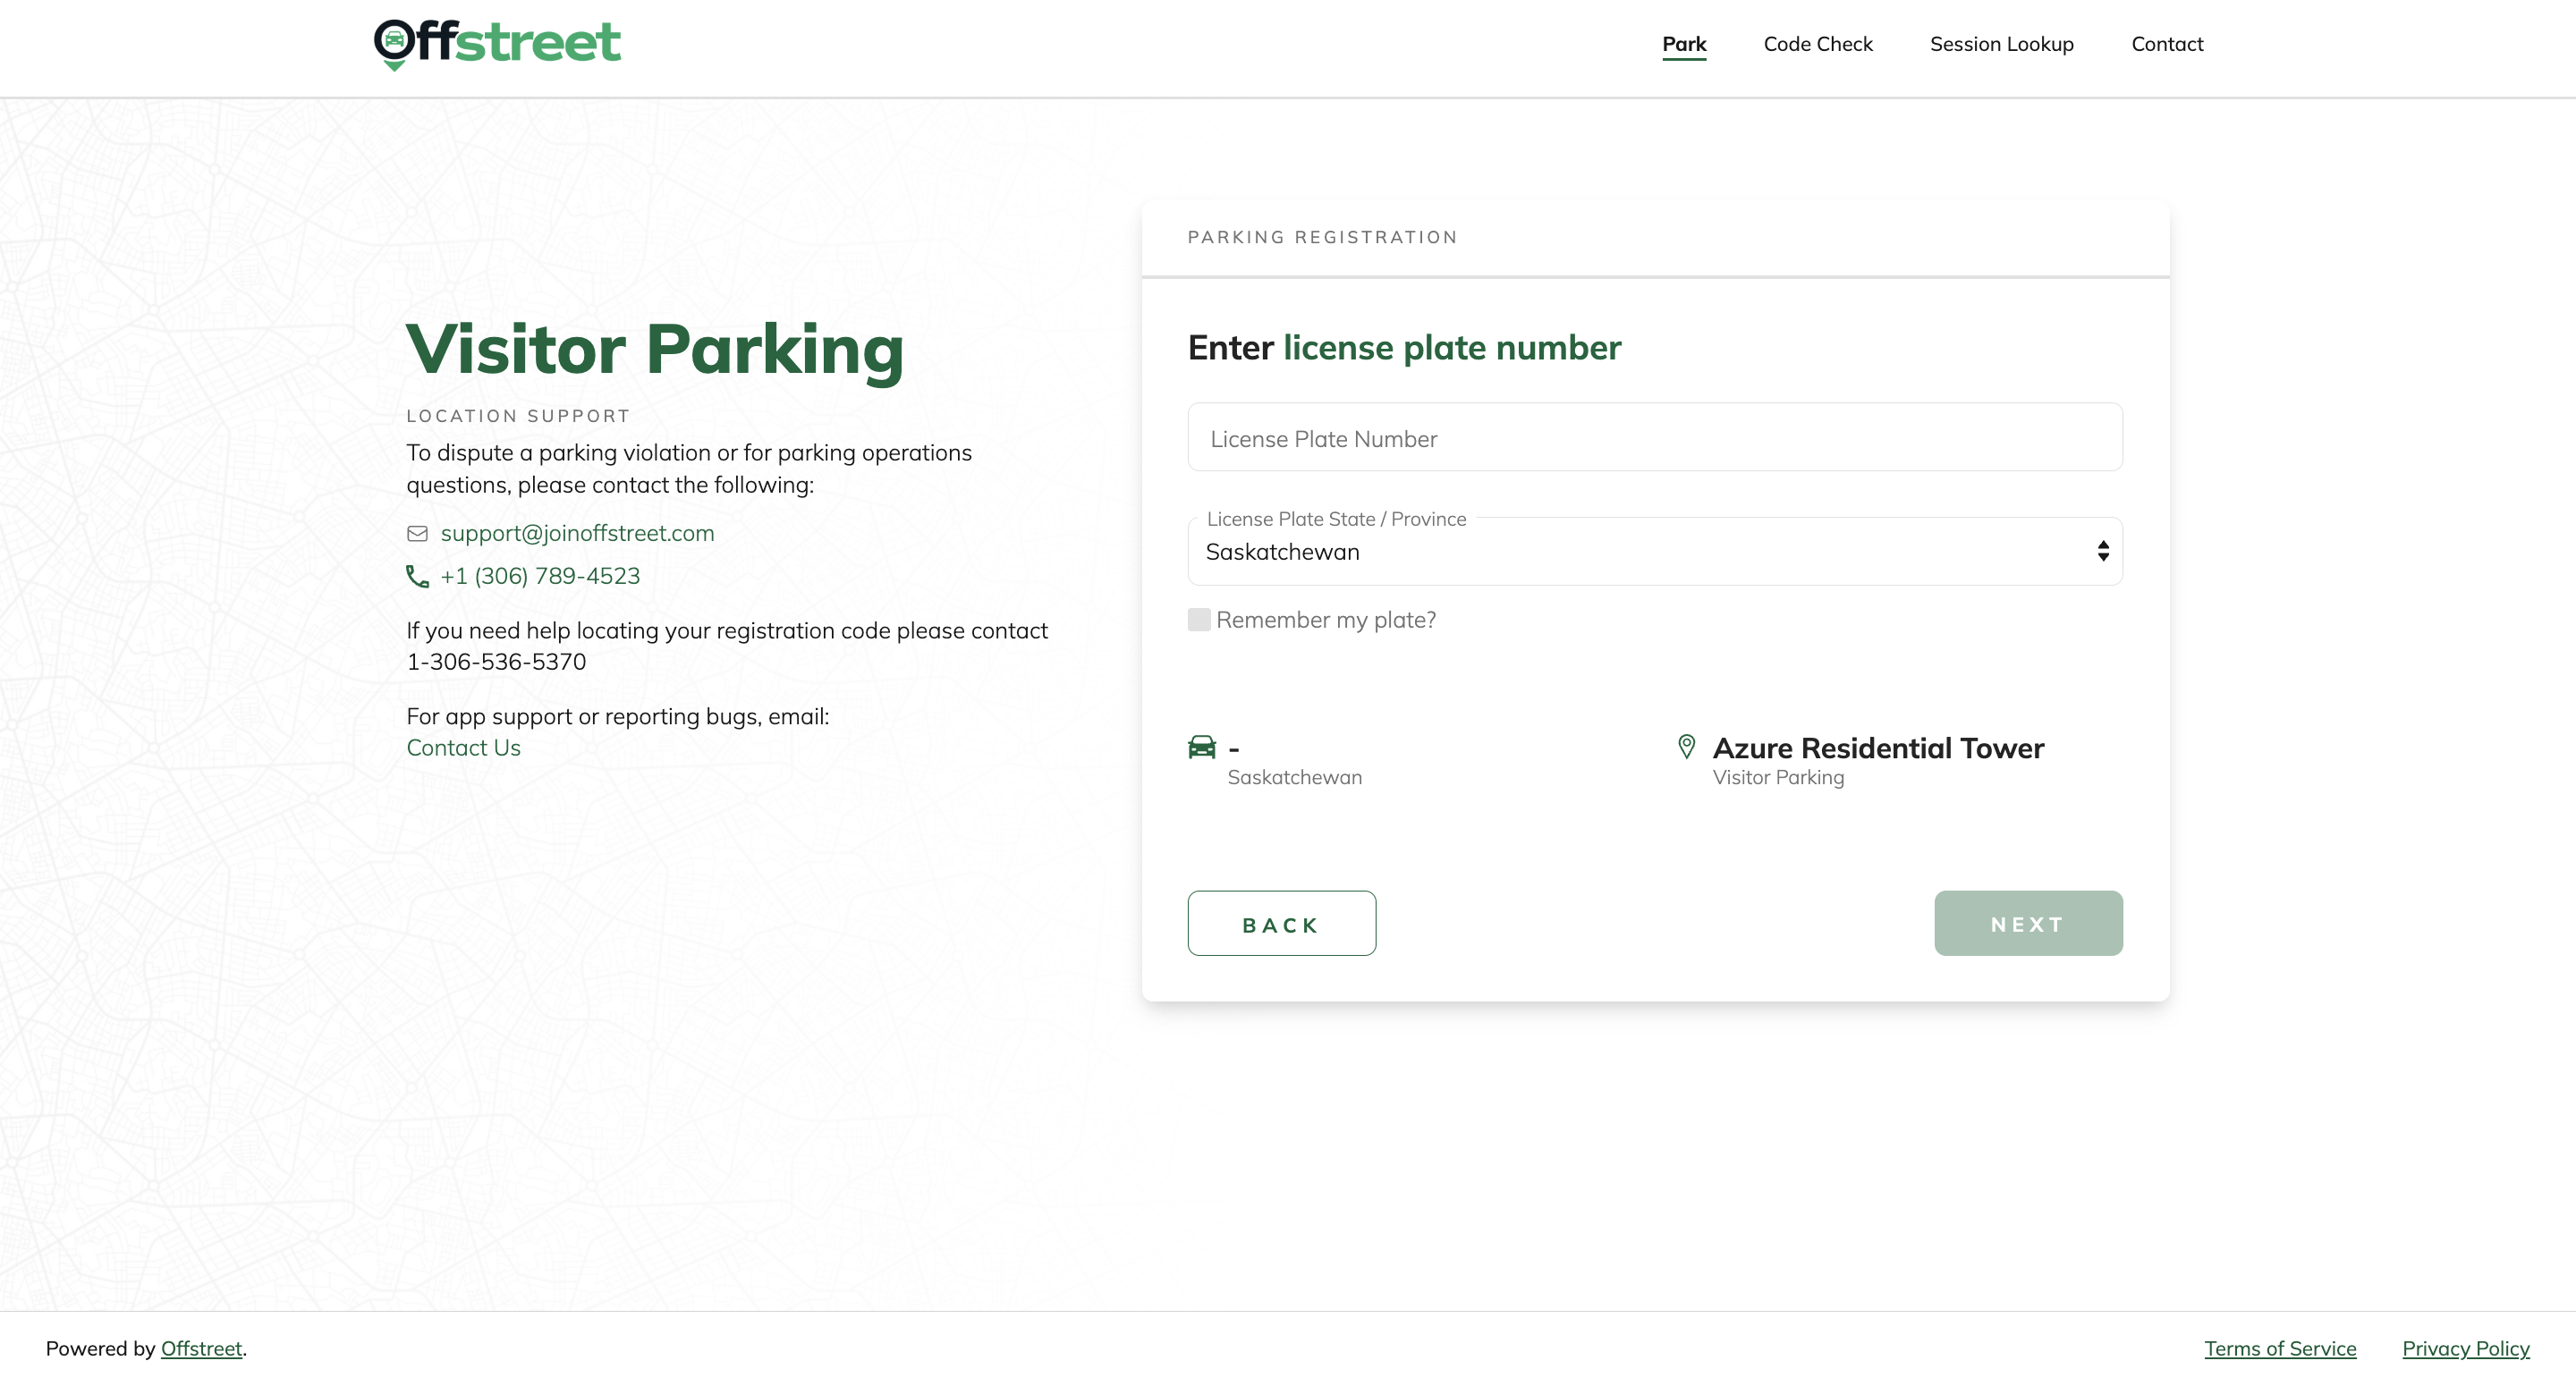Open the License Plate State / Province dropdown
Viewport: 2576px width, 1386px height.
pyautogui.click(x=1640, y=552)
